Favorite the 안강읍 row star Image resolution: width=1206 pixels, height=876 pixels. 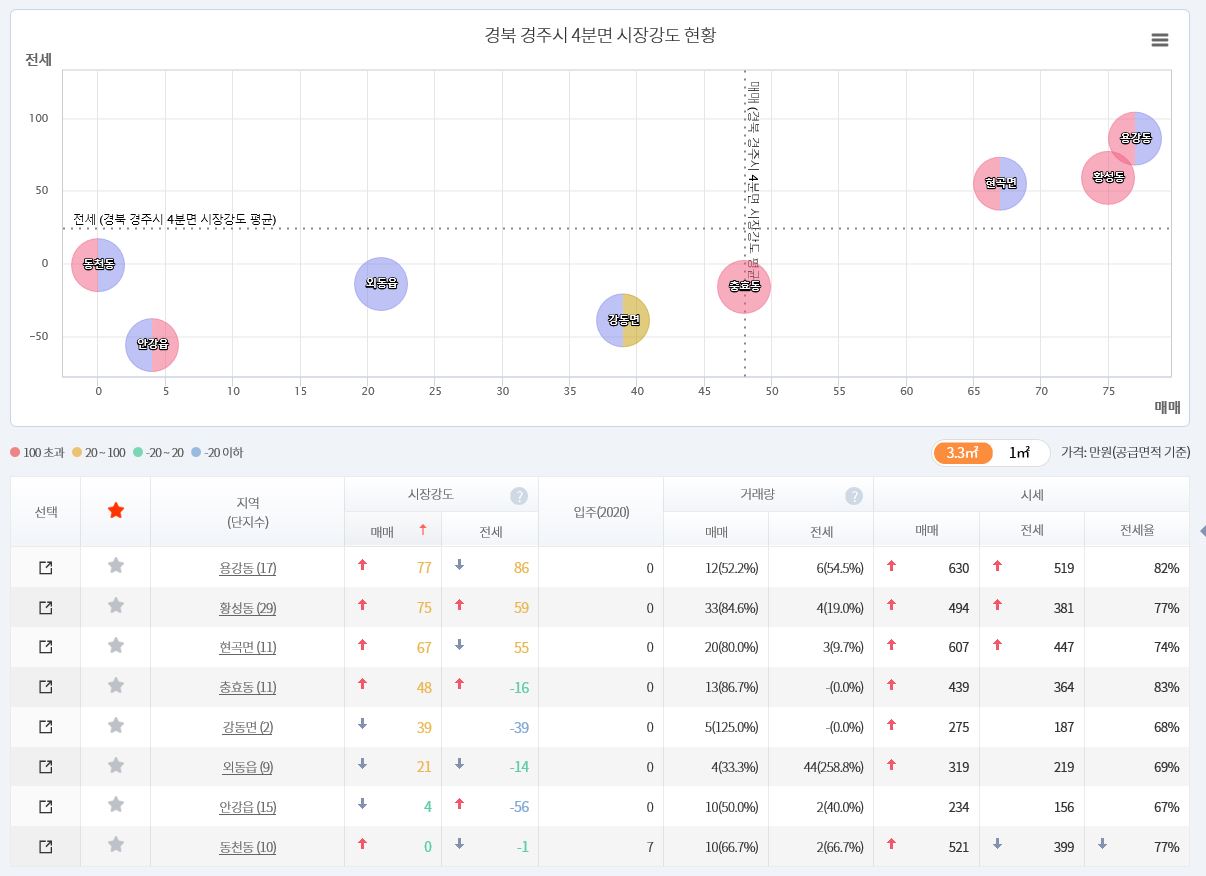tap(116, 806)
